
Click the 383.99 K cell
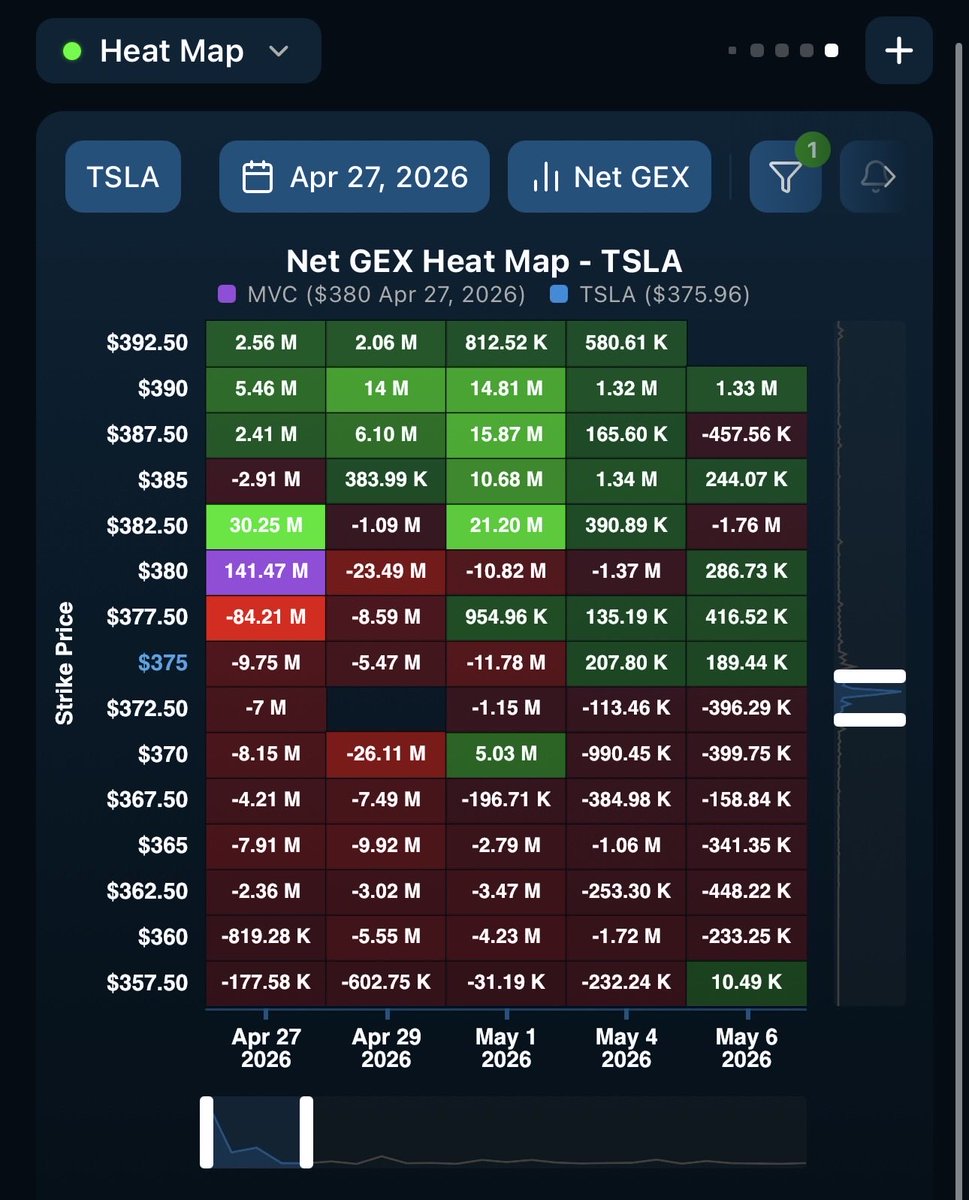coord(386,480)
